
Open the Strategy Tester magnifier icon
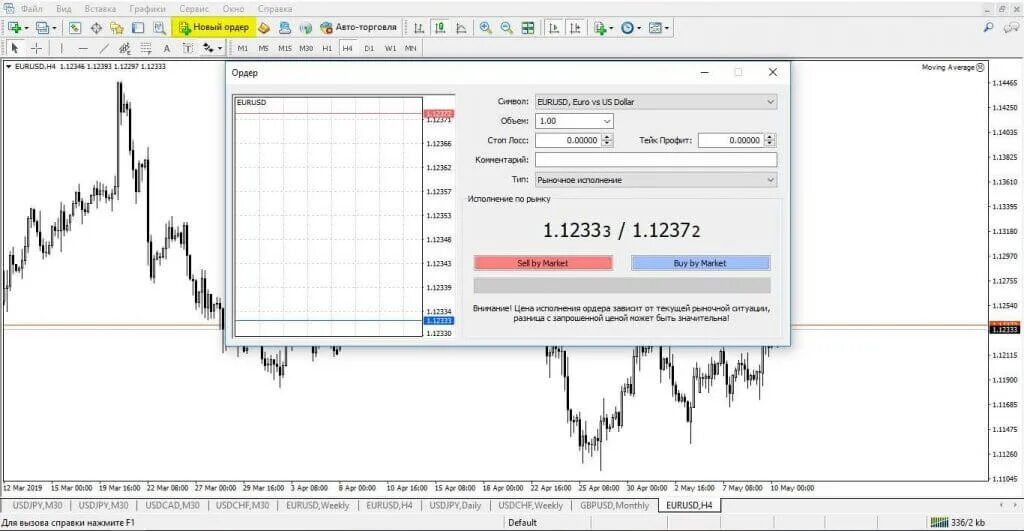[159, 27]
